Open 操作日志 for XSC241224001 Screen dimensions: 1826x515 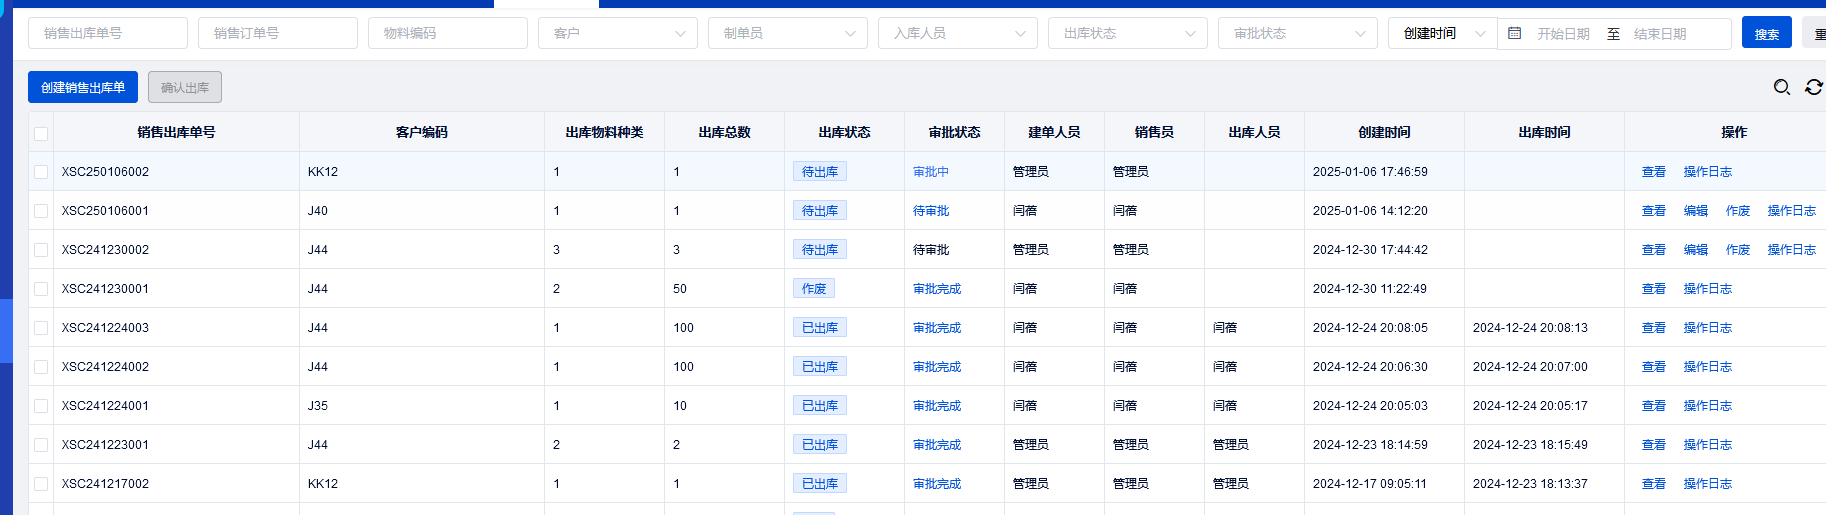click(x=1708, y=406)
